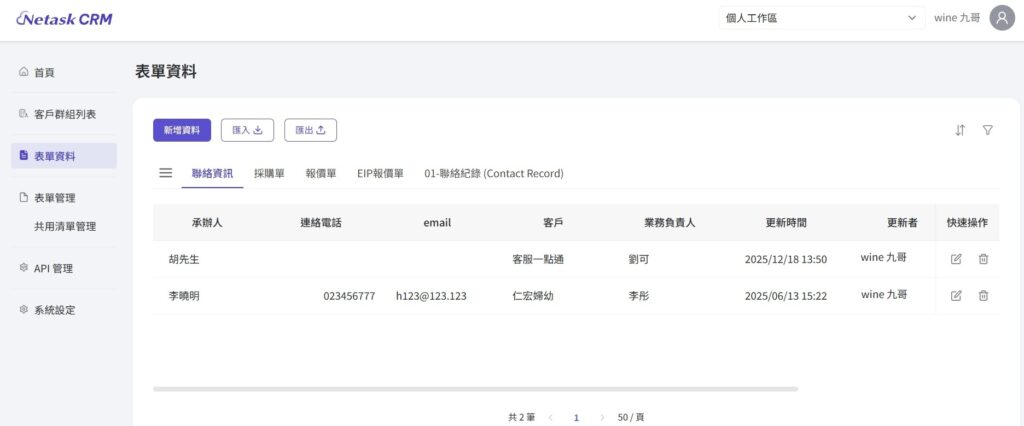Click the horizontal table scrollbar
1024x426 pixels.
pyautogui.click(x=475, y=388)
